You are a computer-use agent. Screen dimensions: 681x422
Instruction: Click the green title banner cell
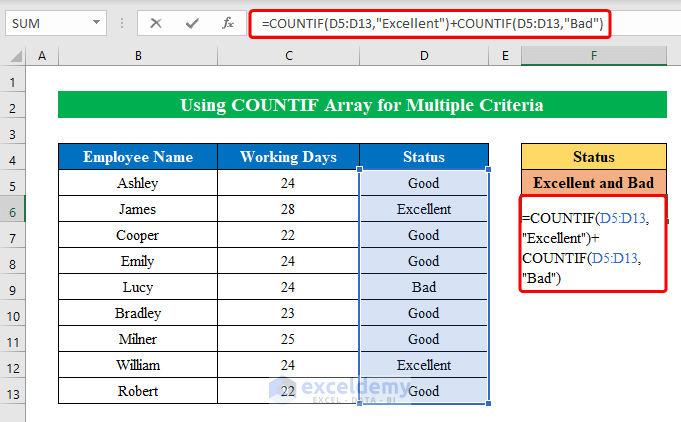362,105
